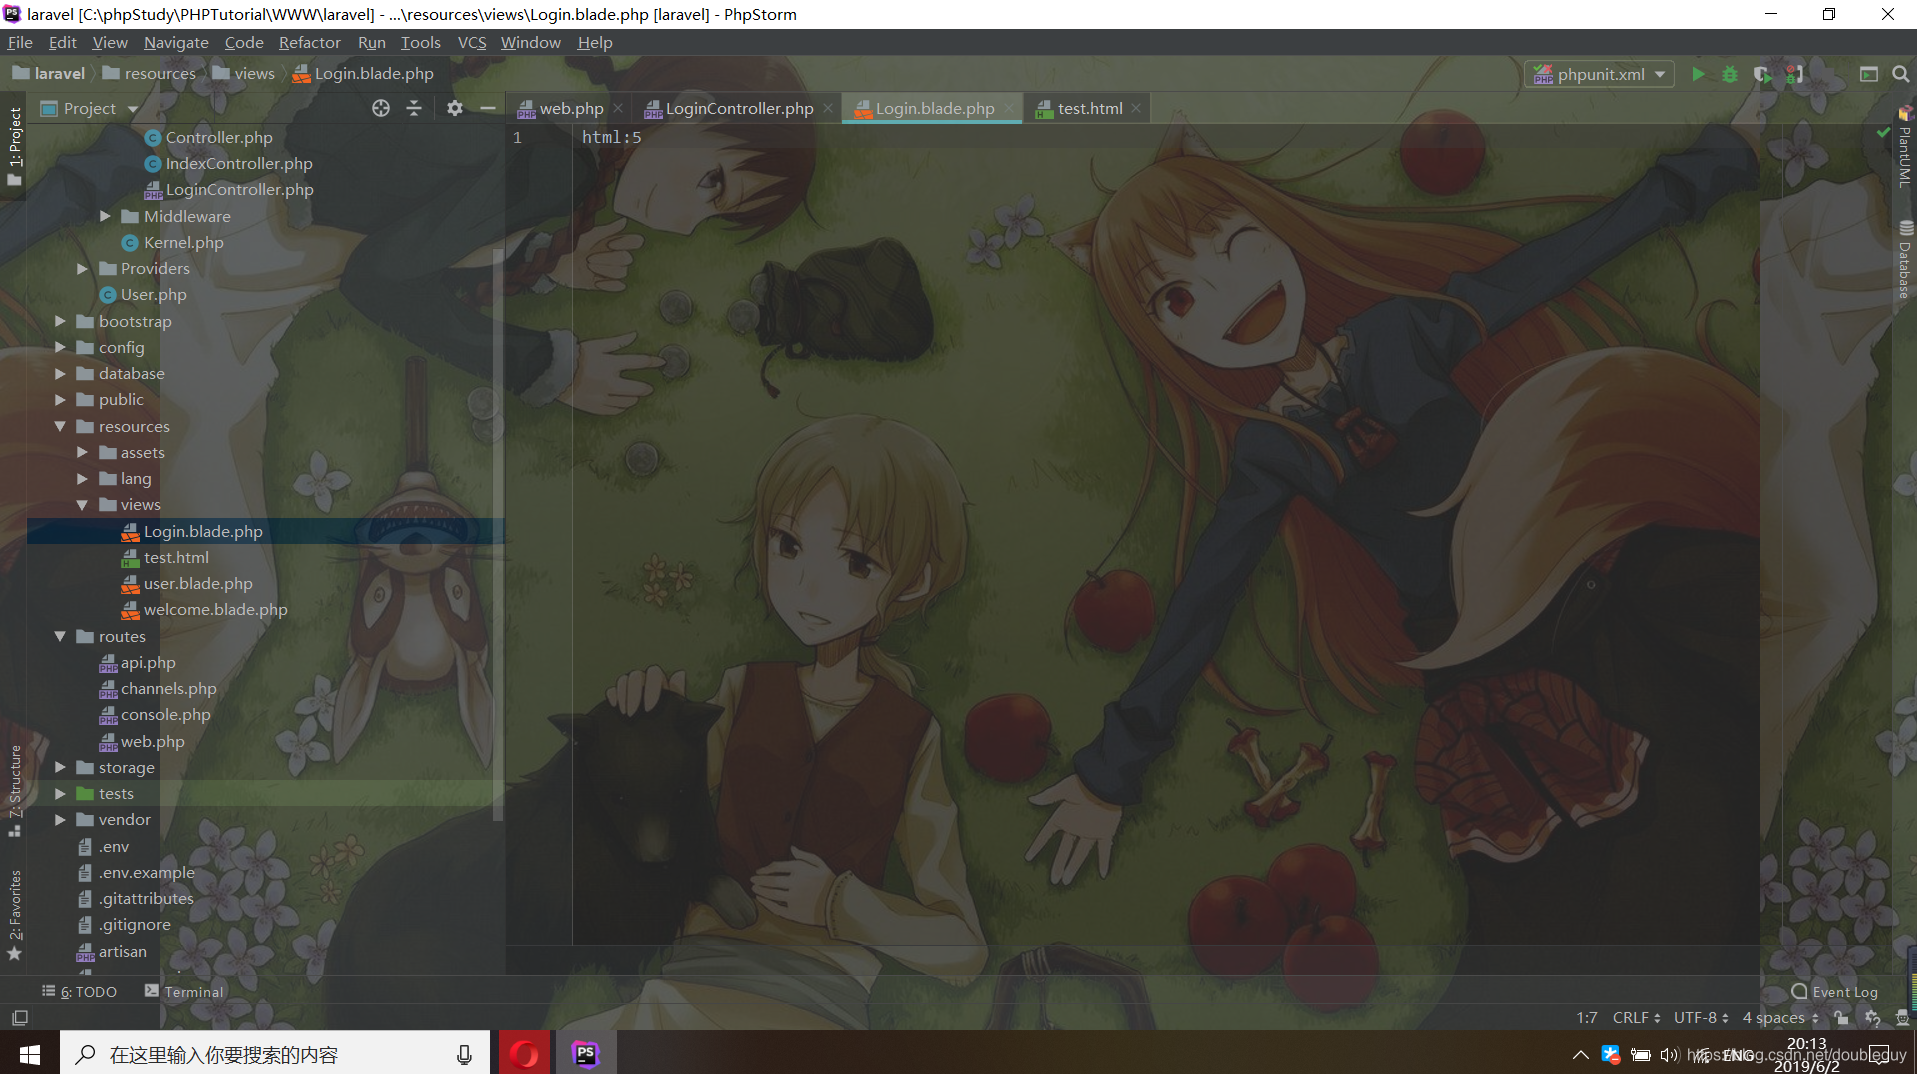Open the Database side panel
Viewport: 1917px width, 1074px height.
[x=1905, y=260]
